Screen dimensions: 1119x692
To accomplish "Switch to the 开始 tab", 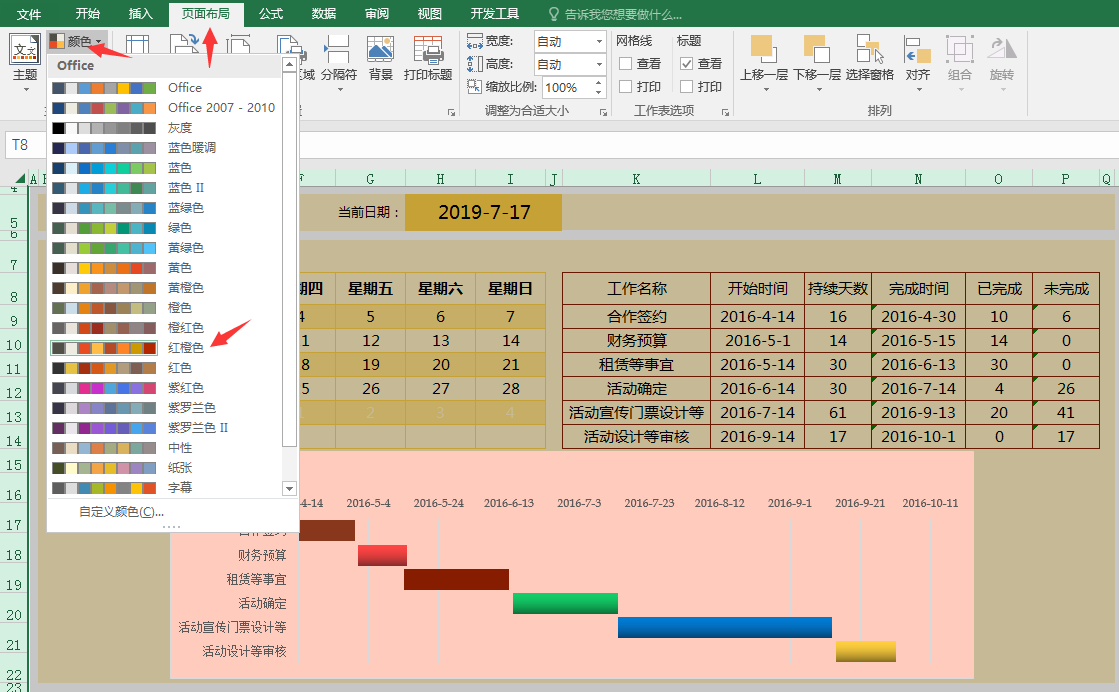I will coord(88,14).
